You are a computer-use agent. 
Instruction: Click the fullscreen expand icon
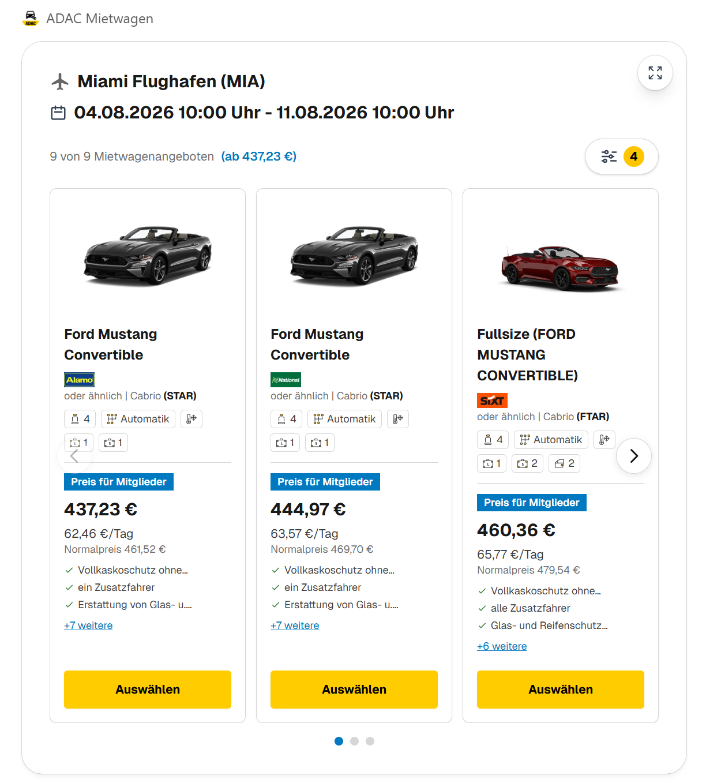point(655,73)
